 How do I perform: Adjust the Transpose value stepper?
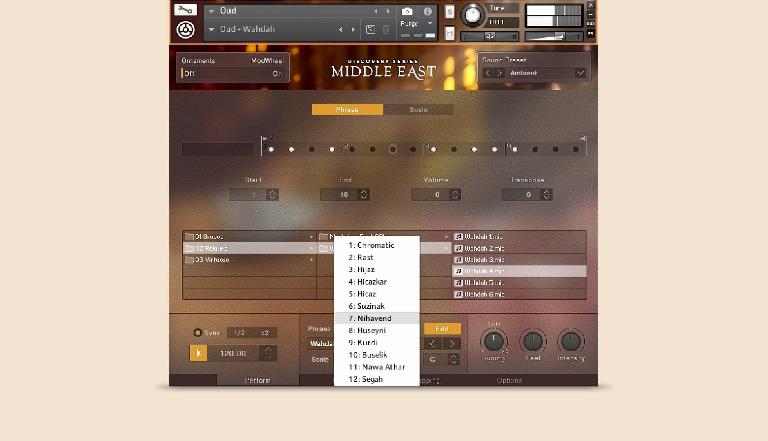pyautogui.click(x=546, y=195)
